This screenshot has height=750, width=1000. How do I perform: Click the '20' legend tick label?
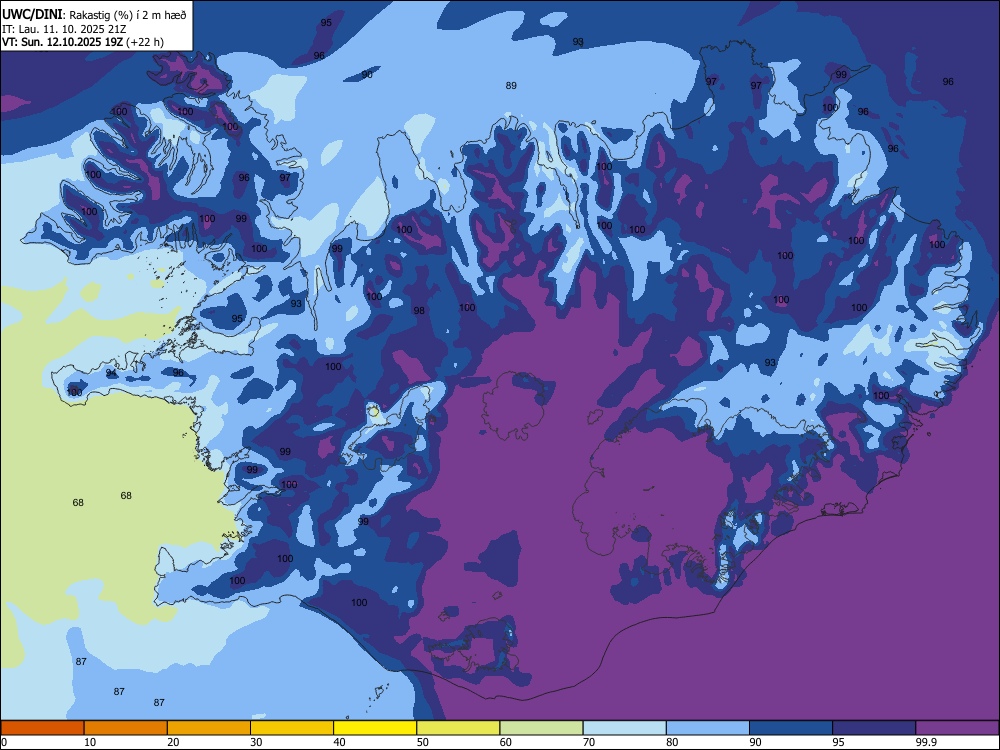coord(173,742)
